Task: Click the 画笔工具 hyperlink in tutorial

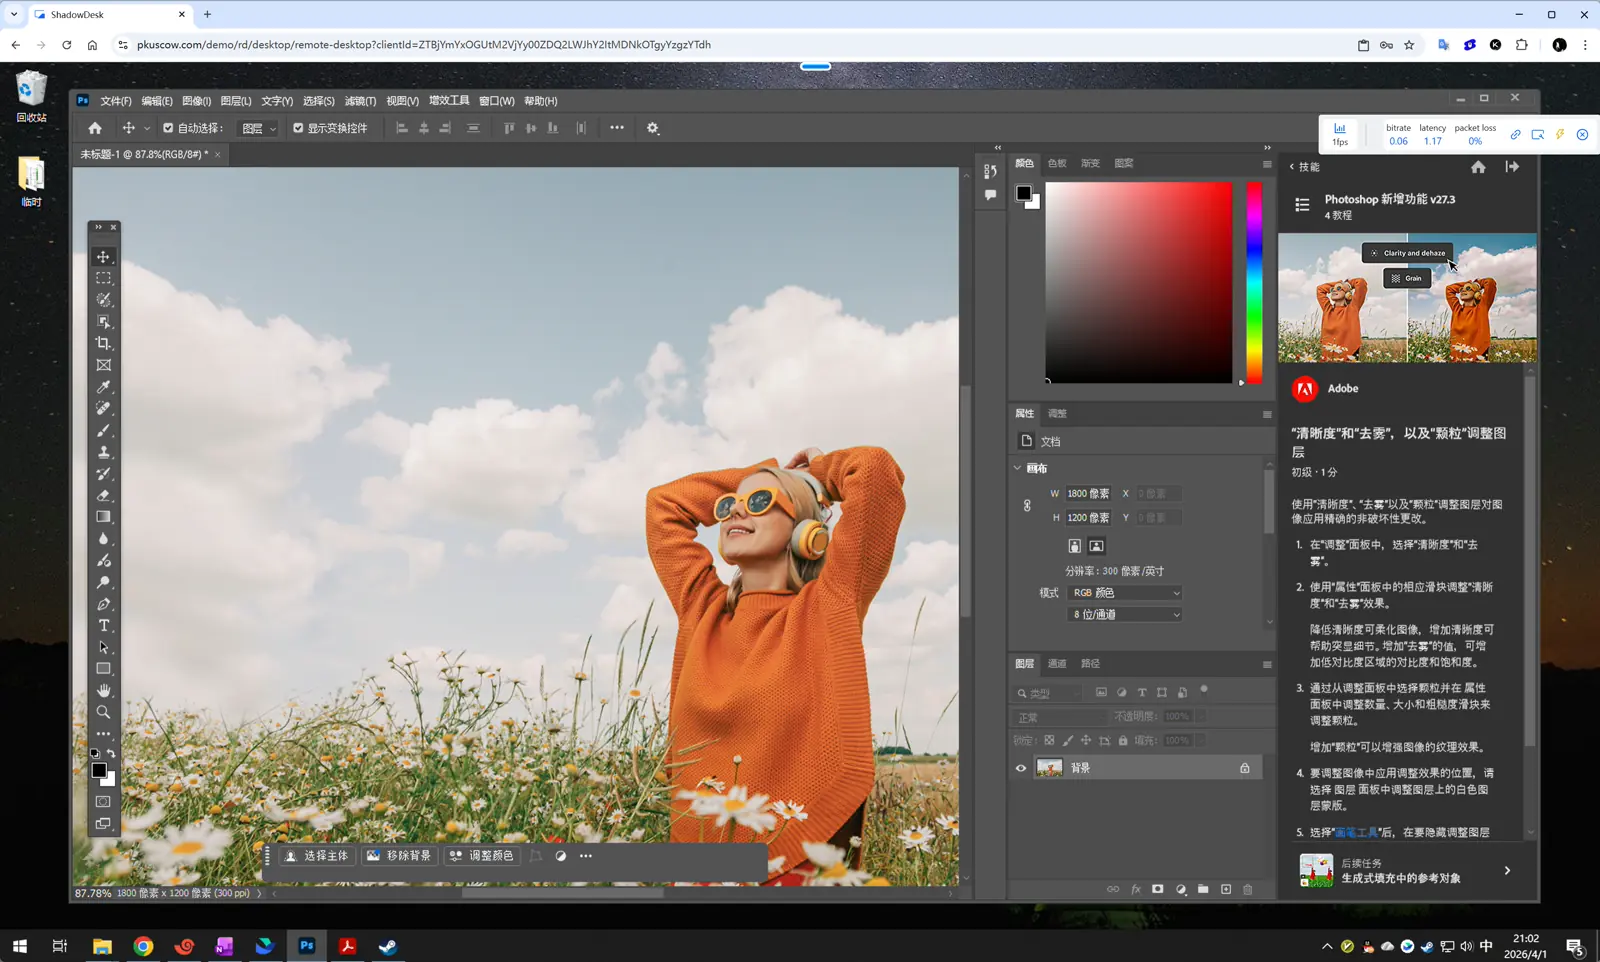Action: (x=1356, y=832)
